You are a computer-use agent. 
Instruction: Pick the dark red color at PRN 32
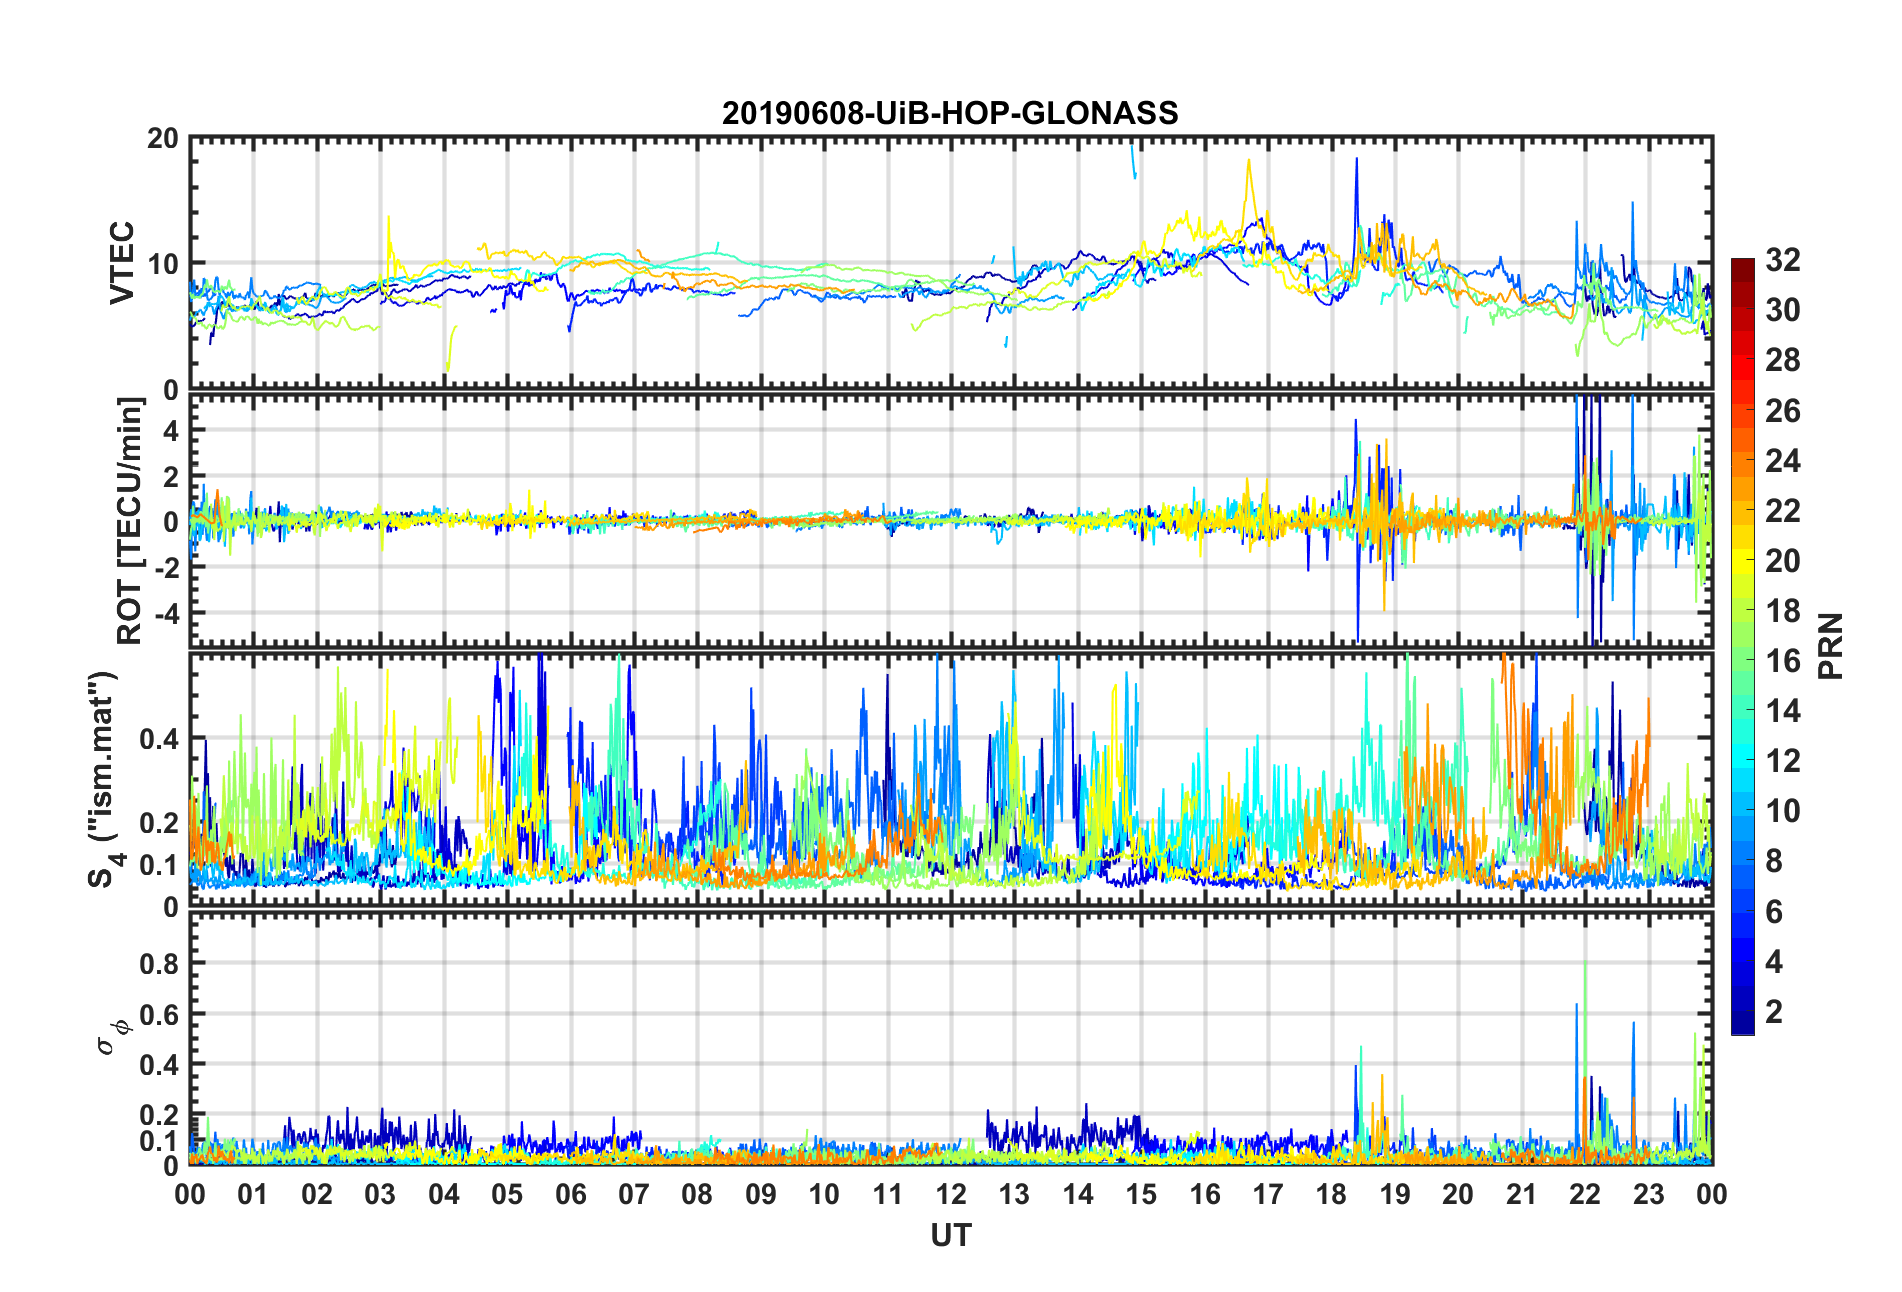point(1743,265)
